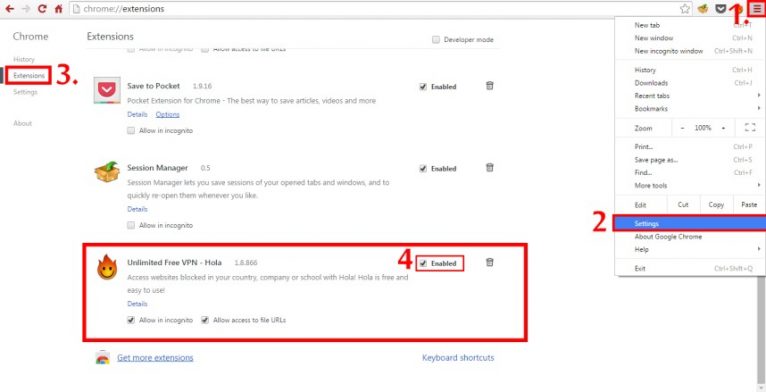The height and width of the screenshot is (392, 766).
Task: Open Details link for Save to Pocket
Action: tap(137, 114)
